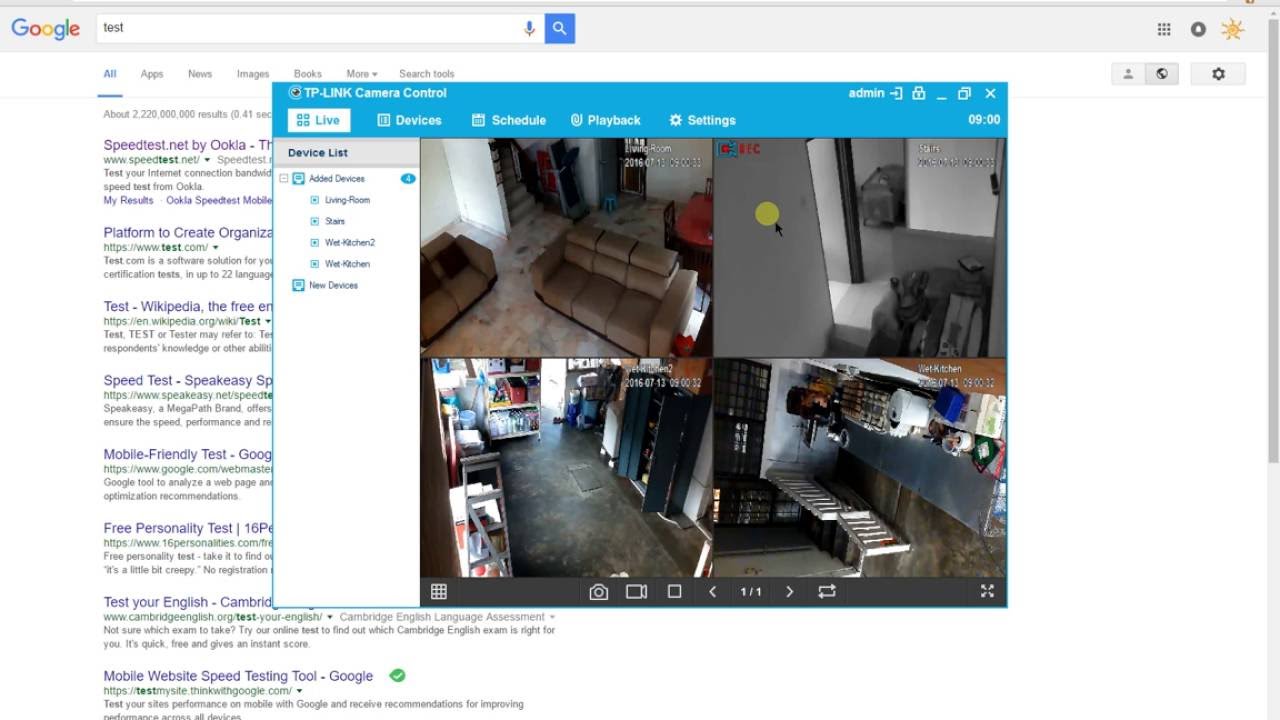The height and width of the screenshot is (720, 1280).
Task: Select New Devices in the device list
Action: (333, 285)
